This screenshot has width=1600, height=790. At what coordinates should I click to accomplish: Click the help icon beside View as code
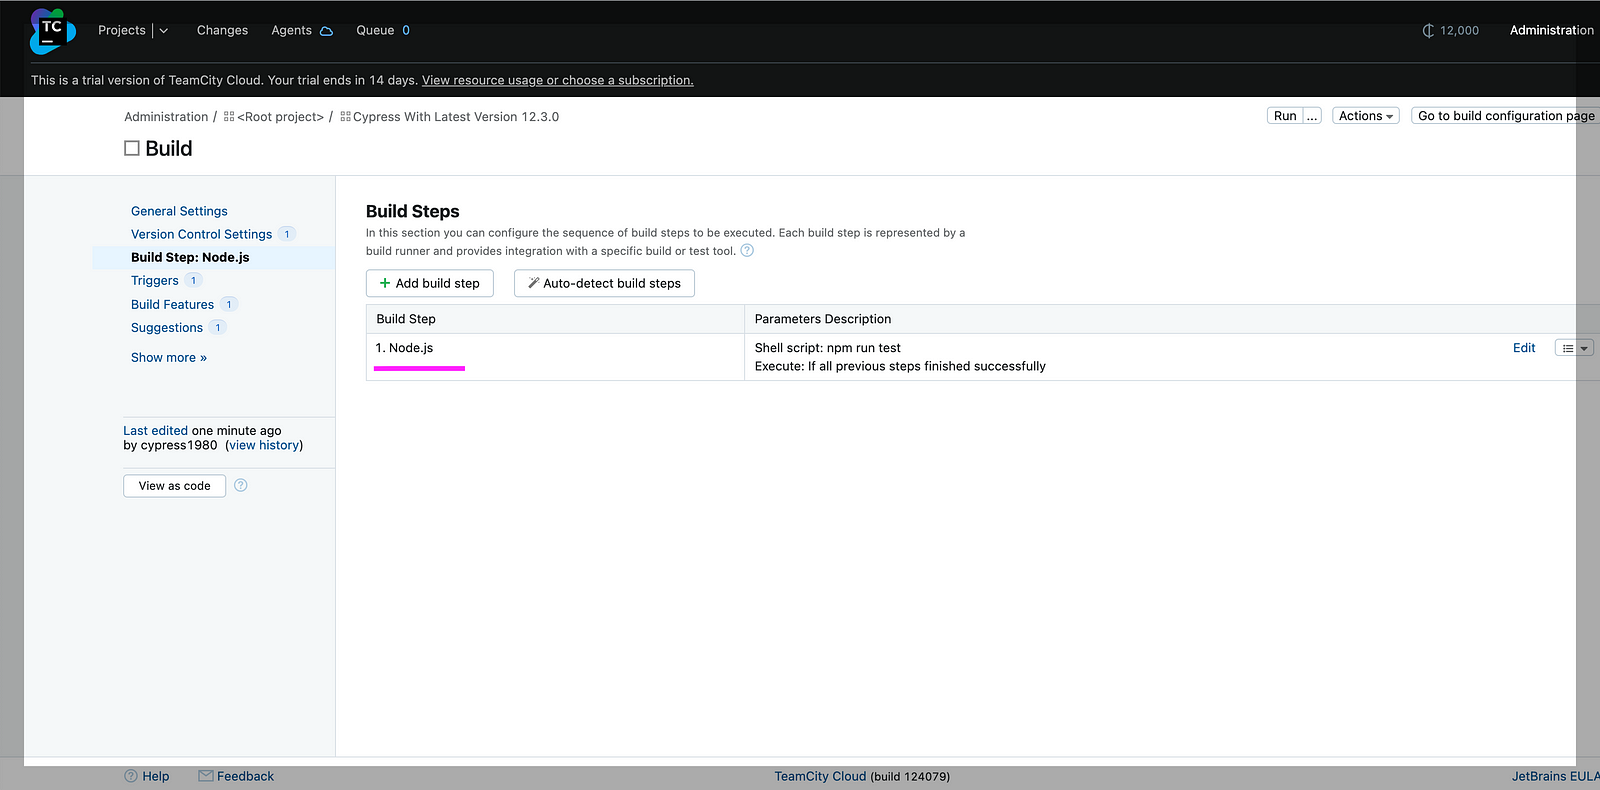click(x=241, y=486)
